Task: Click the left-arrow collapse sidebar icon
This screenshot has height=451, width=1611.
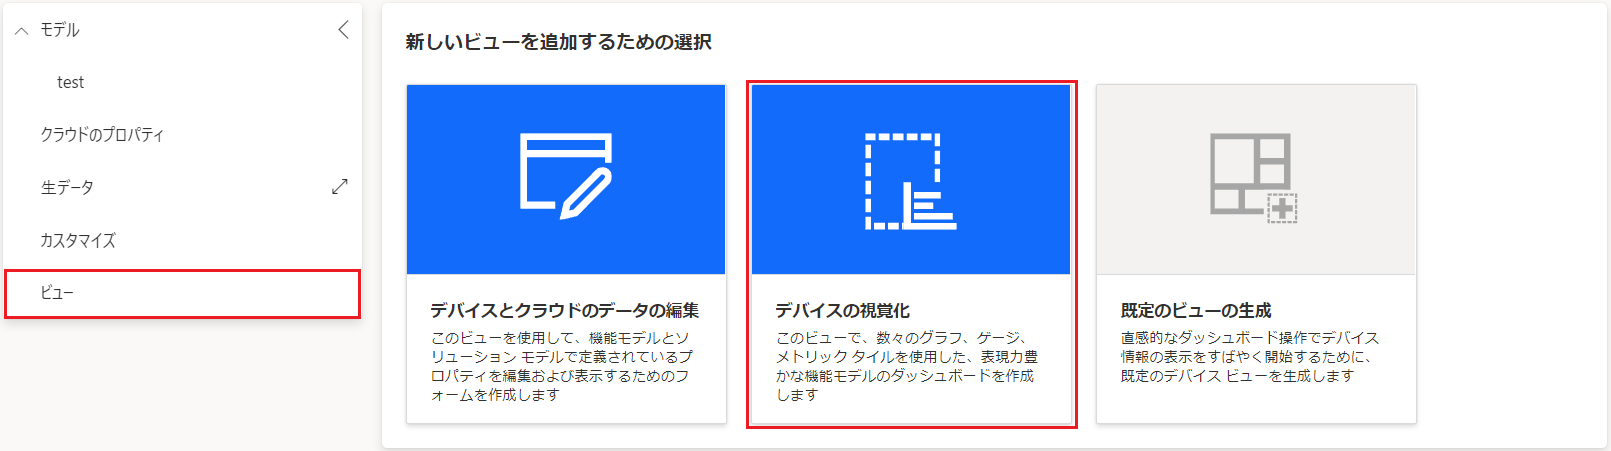Action: pos(343,30)
